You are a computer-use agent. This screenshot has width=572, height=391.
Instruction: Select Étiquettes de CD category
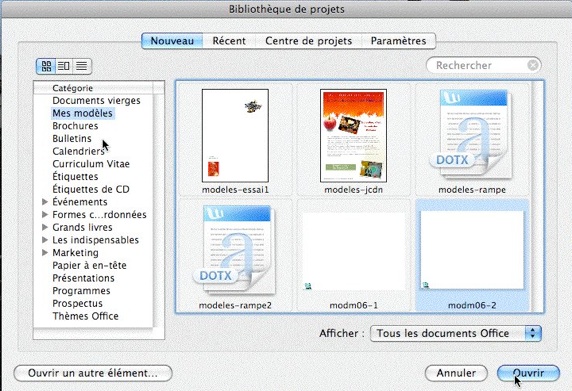coord(91,189)
